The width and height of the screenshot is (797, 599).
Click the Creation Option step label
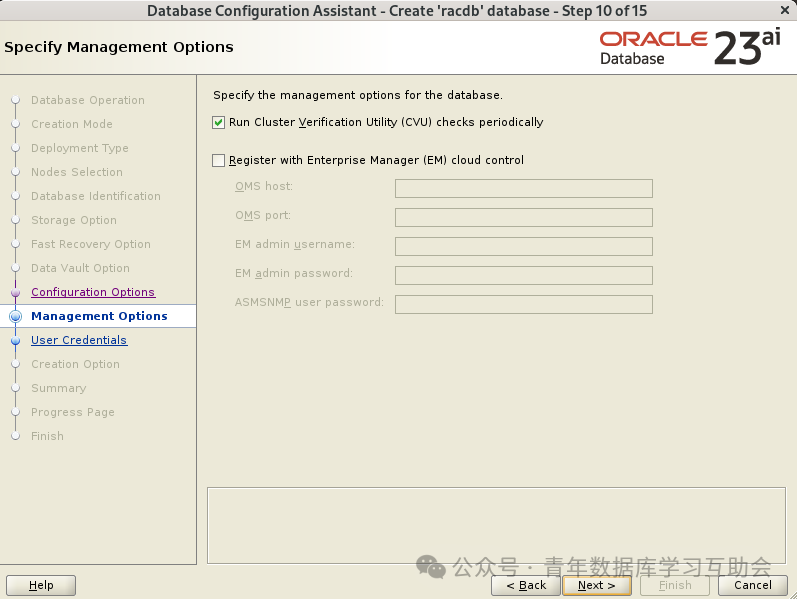click(x=75, y=364)
